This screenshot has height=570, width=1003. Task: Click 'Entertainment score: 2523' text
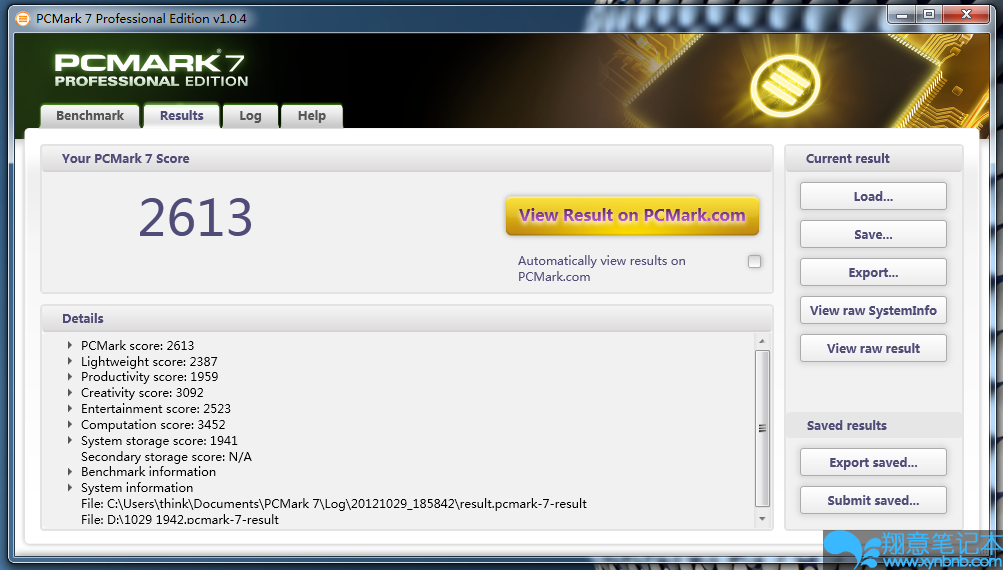pos(155,408)
